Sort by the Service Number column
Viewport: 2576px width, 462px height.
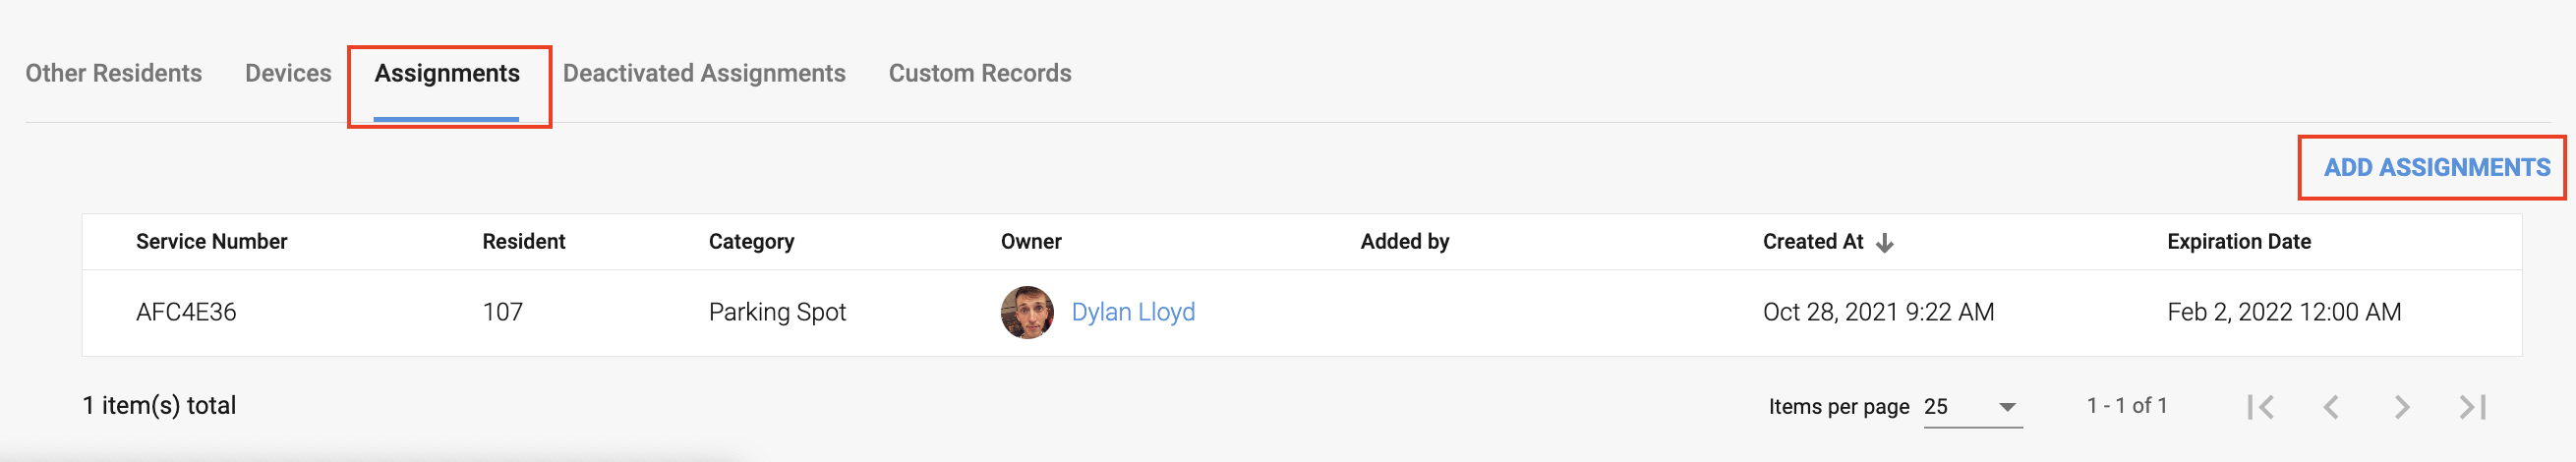click(x=212, y=242)
